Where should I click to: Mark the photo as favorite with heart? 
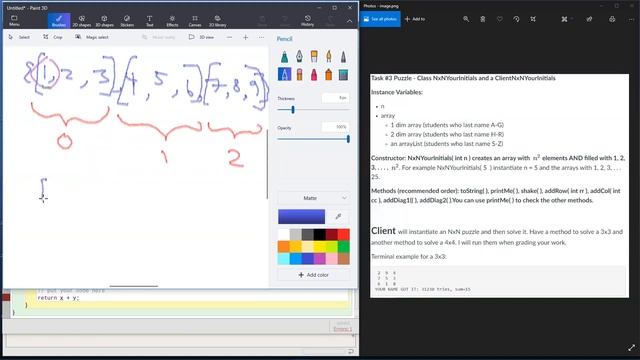click(500, 19)
